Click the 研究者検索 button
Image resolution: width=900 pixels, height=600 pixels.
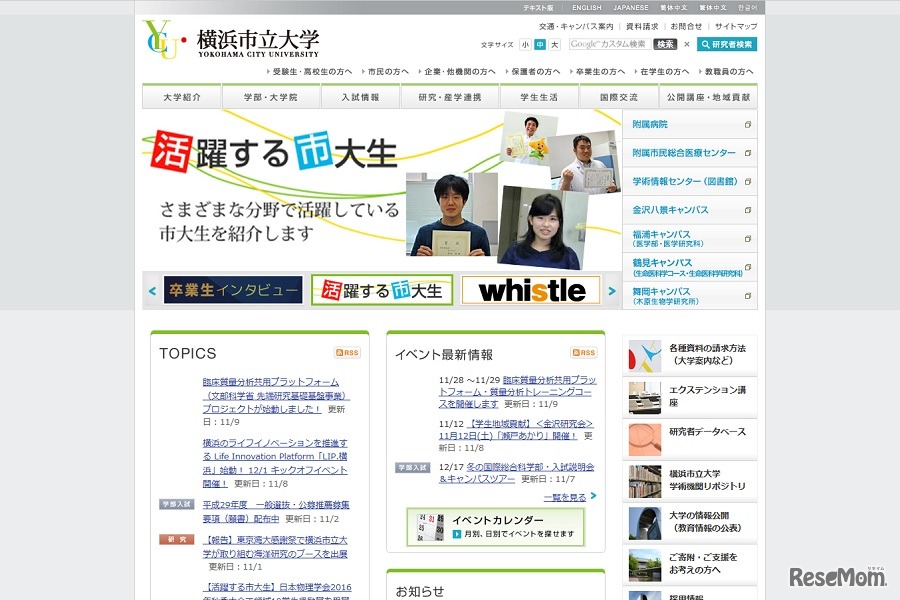727,44
